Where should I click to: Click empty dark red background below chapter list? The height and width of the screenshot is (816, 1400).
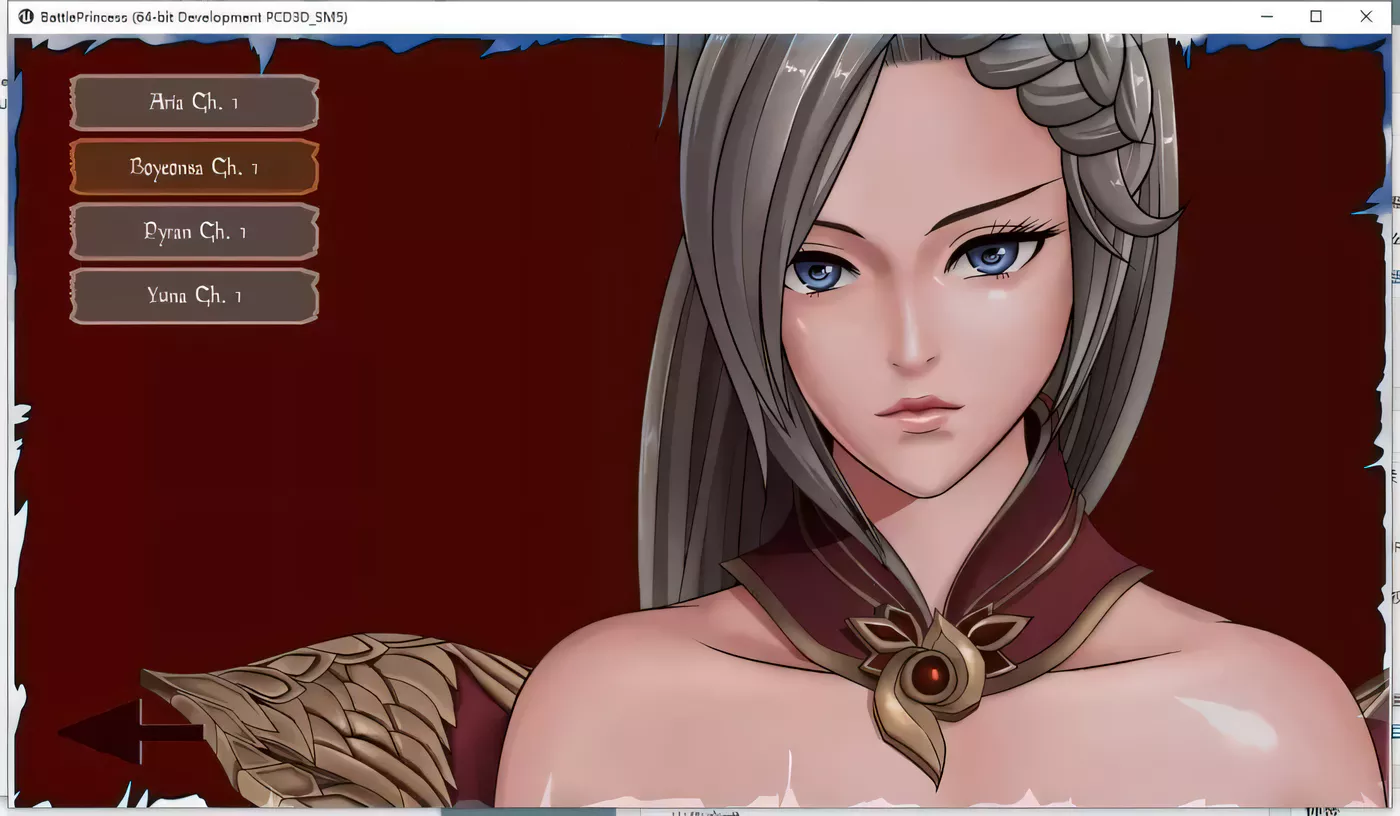(300, 480)
